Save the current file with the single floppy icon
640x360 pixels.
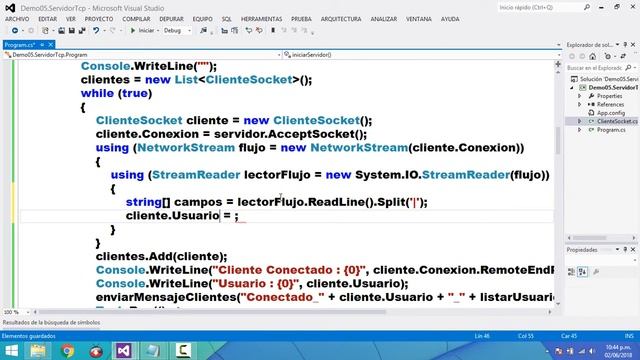(71, 31)
